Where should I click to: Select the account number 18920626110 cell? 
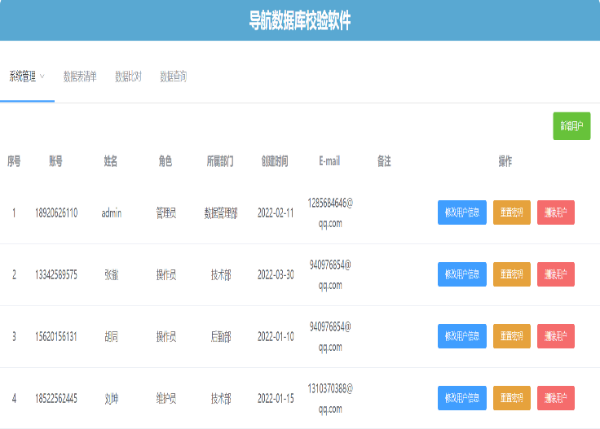(x=56, y=212)
